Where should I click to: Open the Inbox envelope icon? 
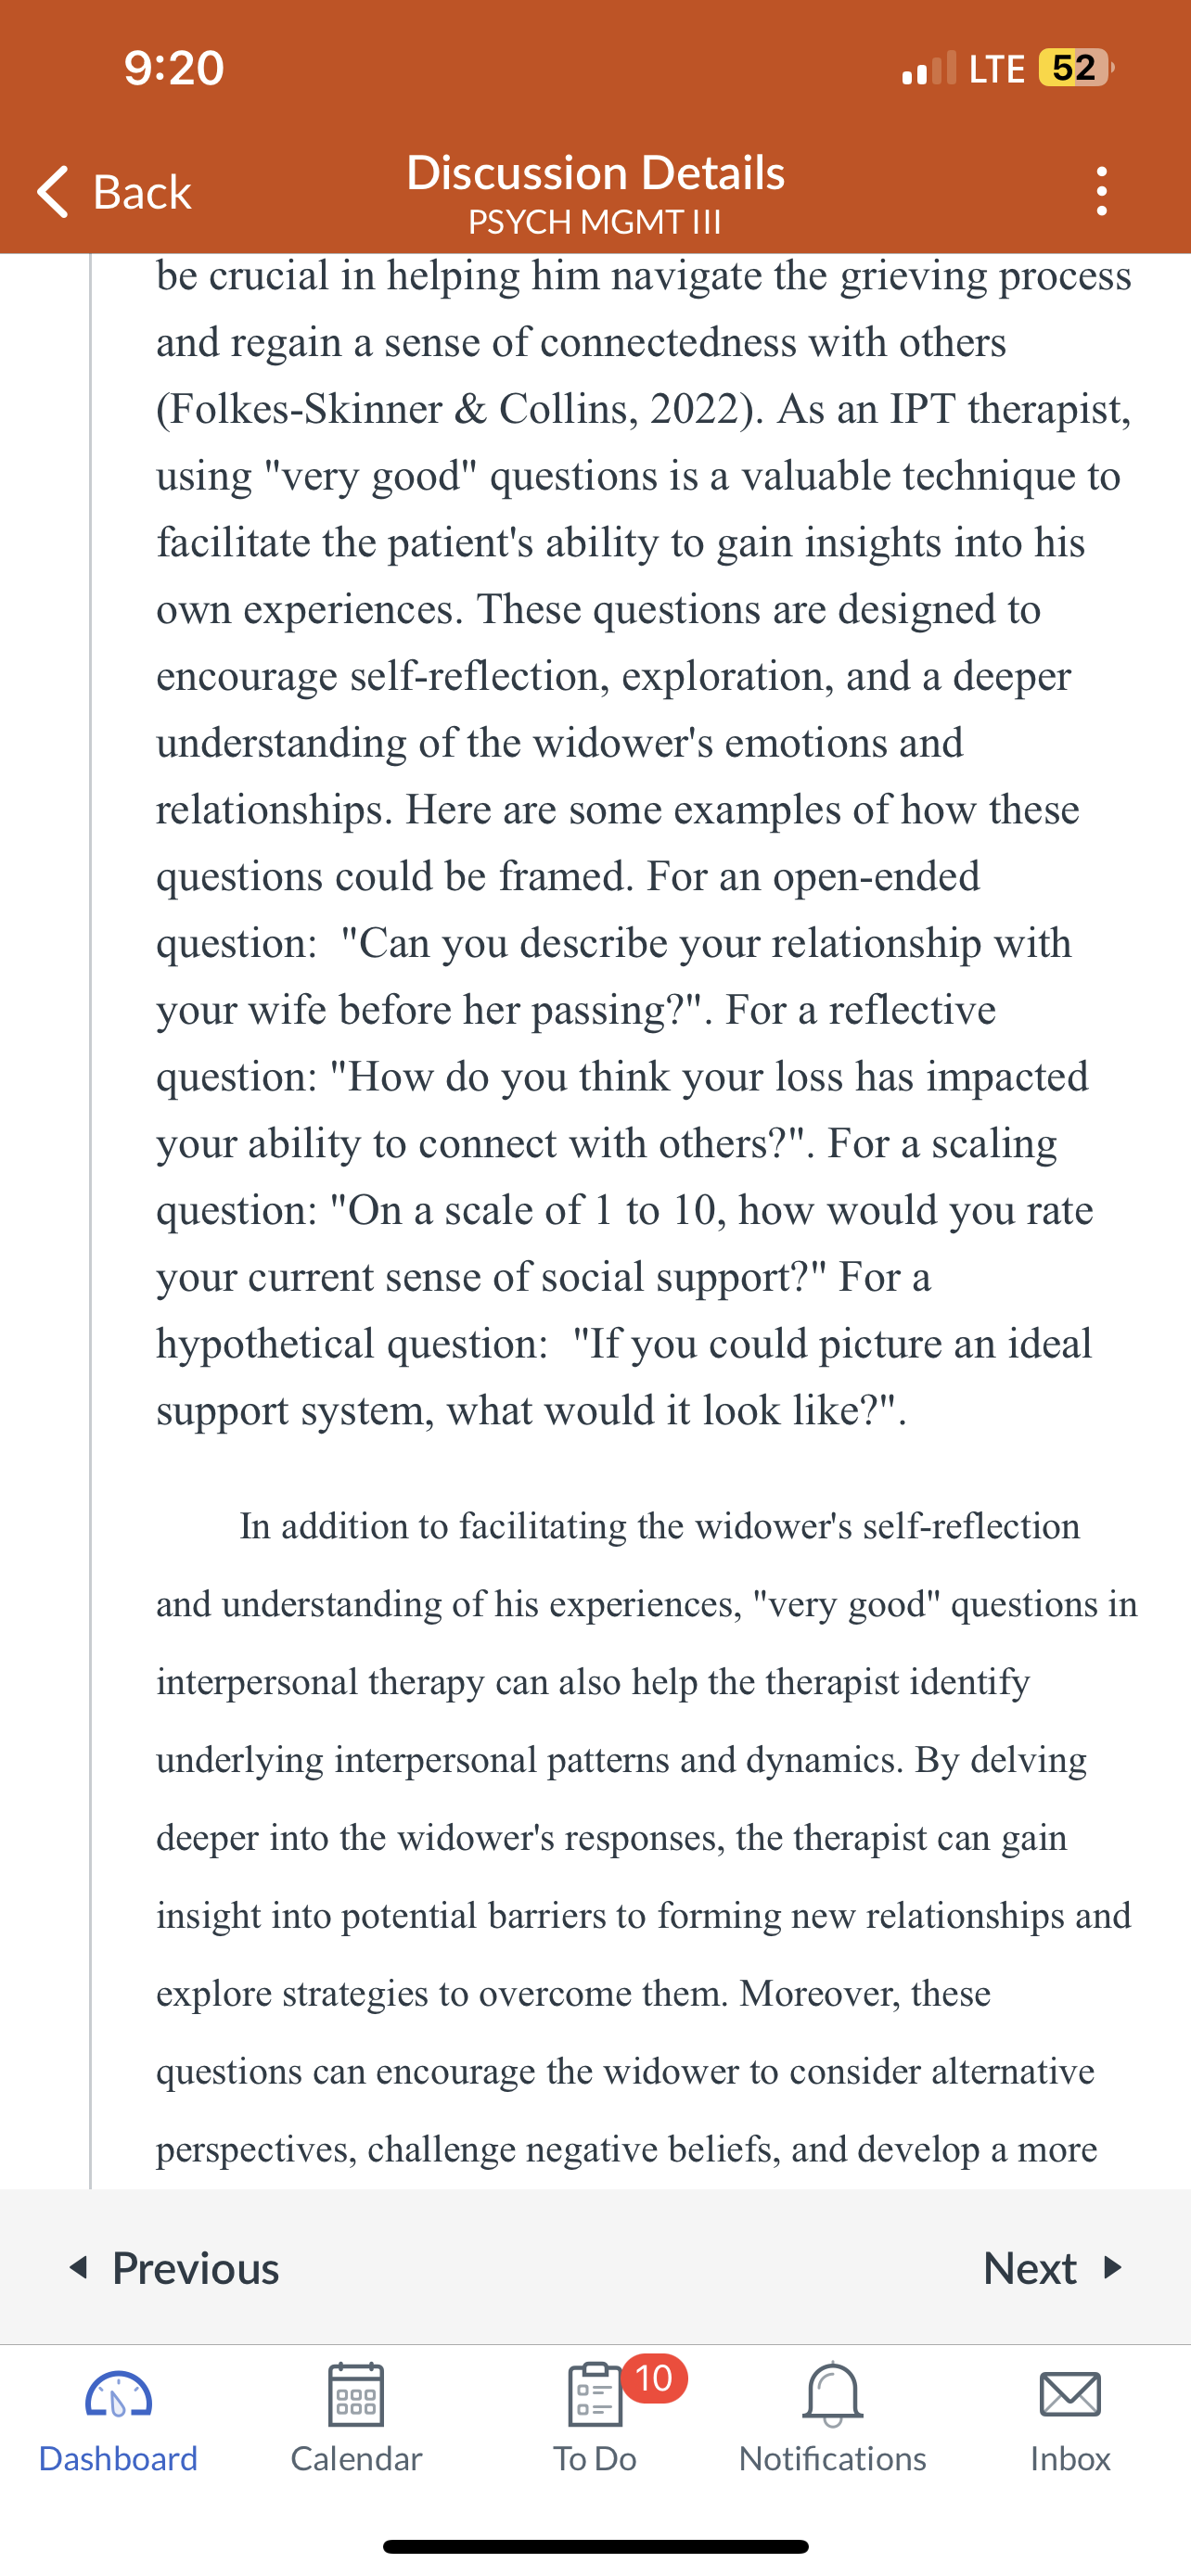(x=1070, y=2395)
